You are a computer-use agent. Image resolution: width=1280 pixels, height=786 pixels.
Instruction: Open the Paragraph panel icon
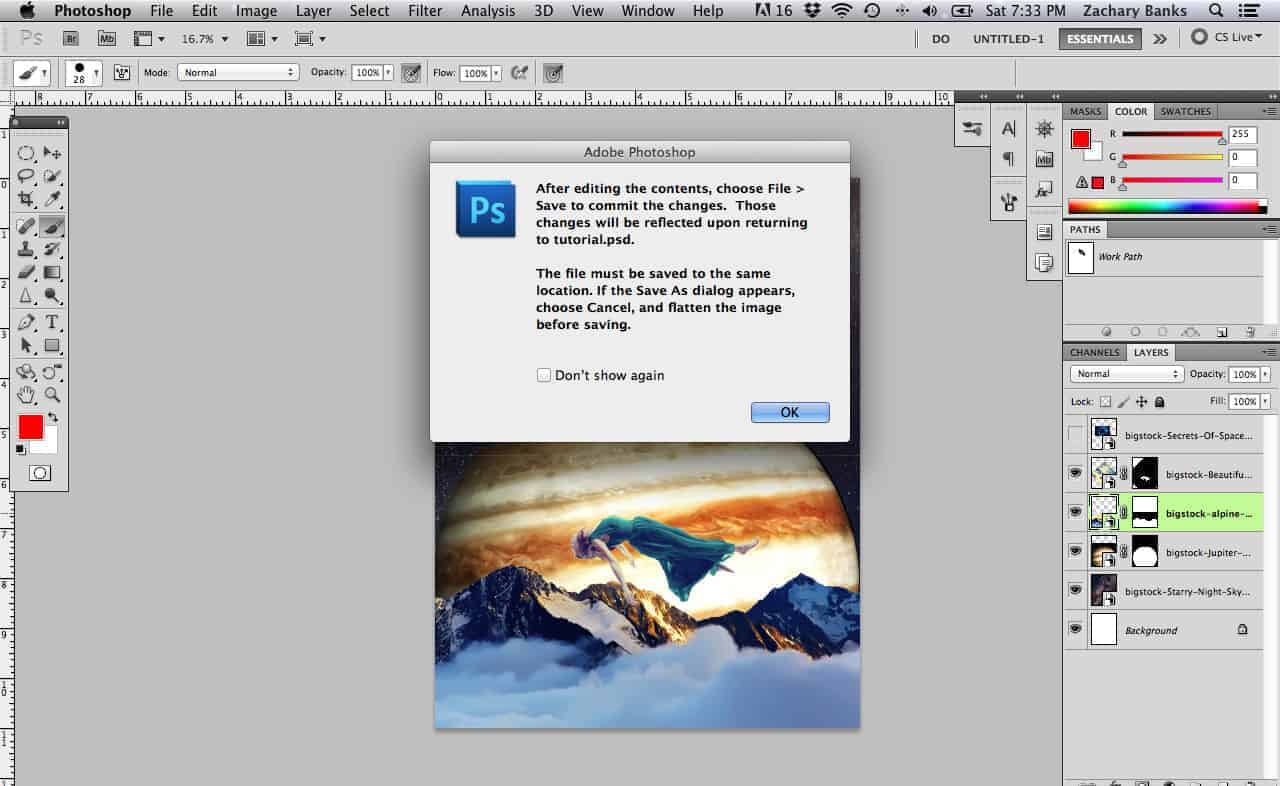1008,158
